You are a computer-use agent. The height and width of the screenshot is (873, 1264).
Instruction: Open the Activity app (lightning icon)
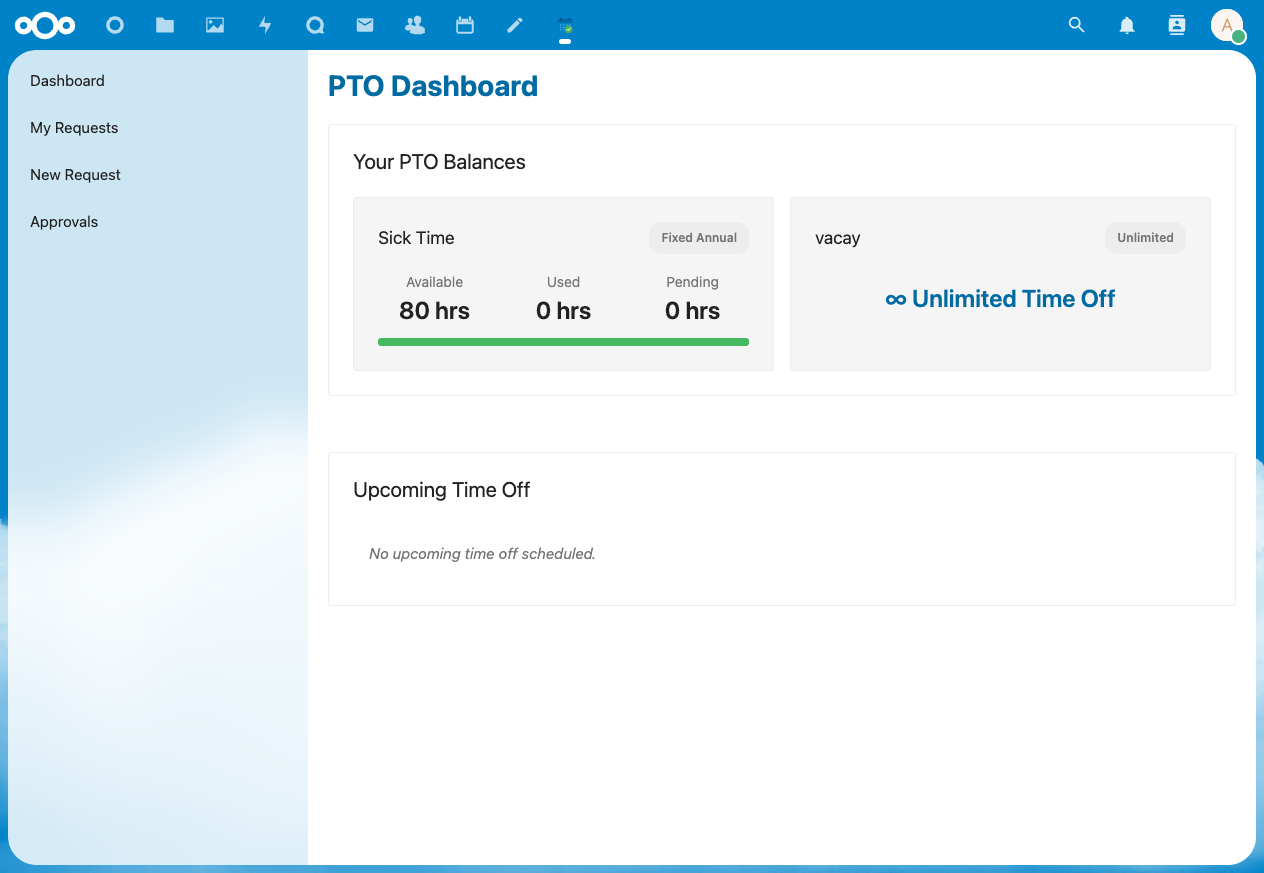[265, 25]
